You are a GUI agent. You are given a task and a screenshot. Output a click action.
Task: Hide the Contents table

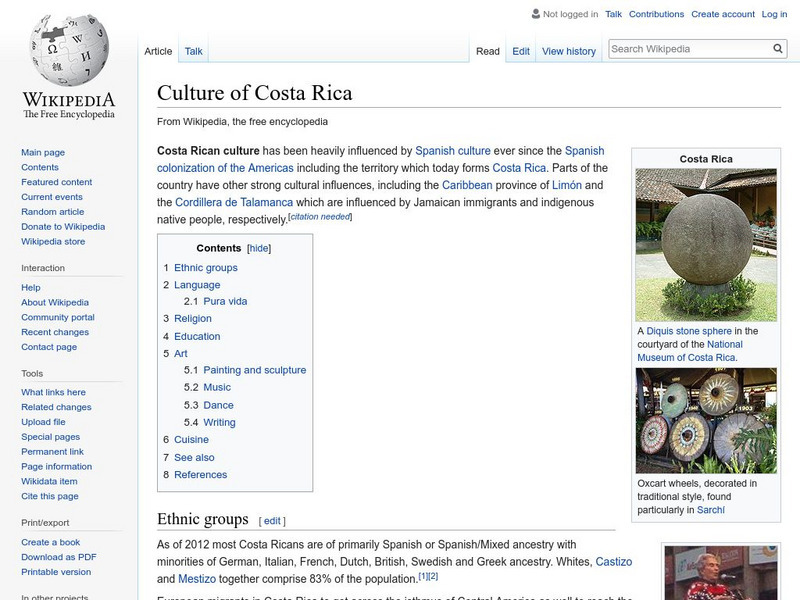tap(259, 248)
